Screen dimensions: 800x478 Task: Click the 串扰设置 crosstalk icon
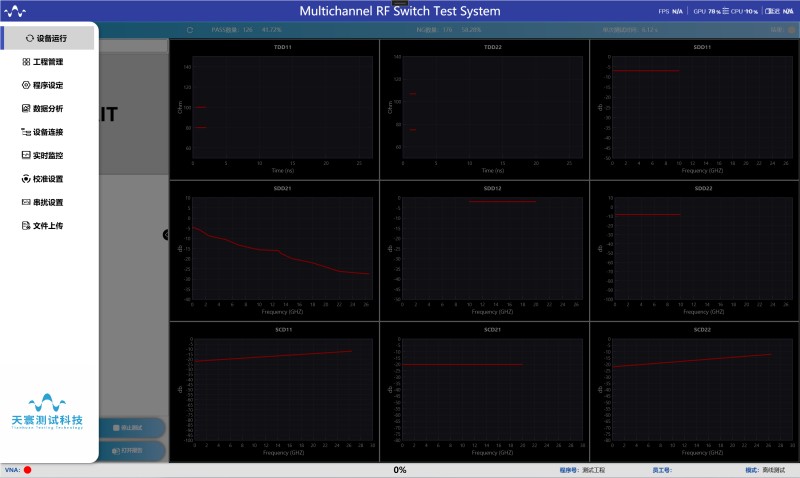coord(26,202)
